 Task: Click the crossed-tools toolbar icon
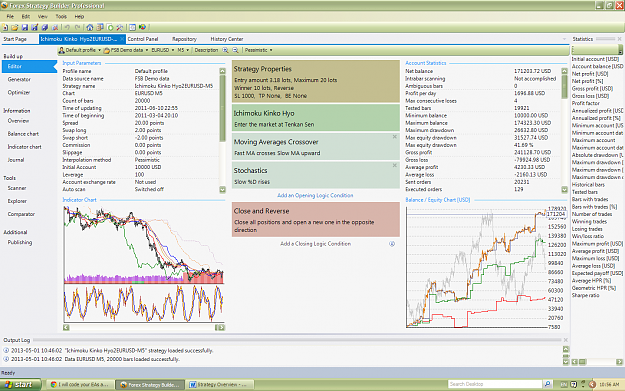120,28
